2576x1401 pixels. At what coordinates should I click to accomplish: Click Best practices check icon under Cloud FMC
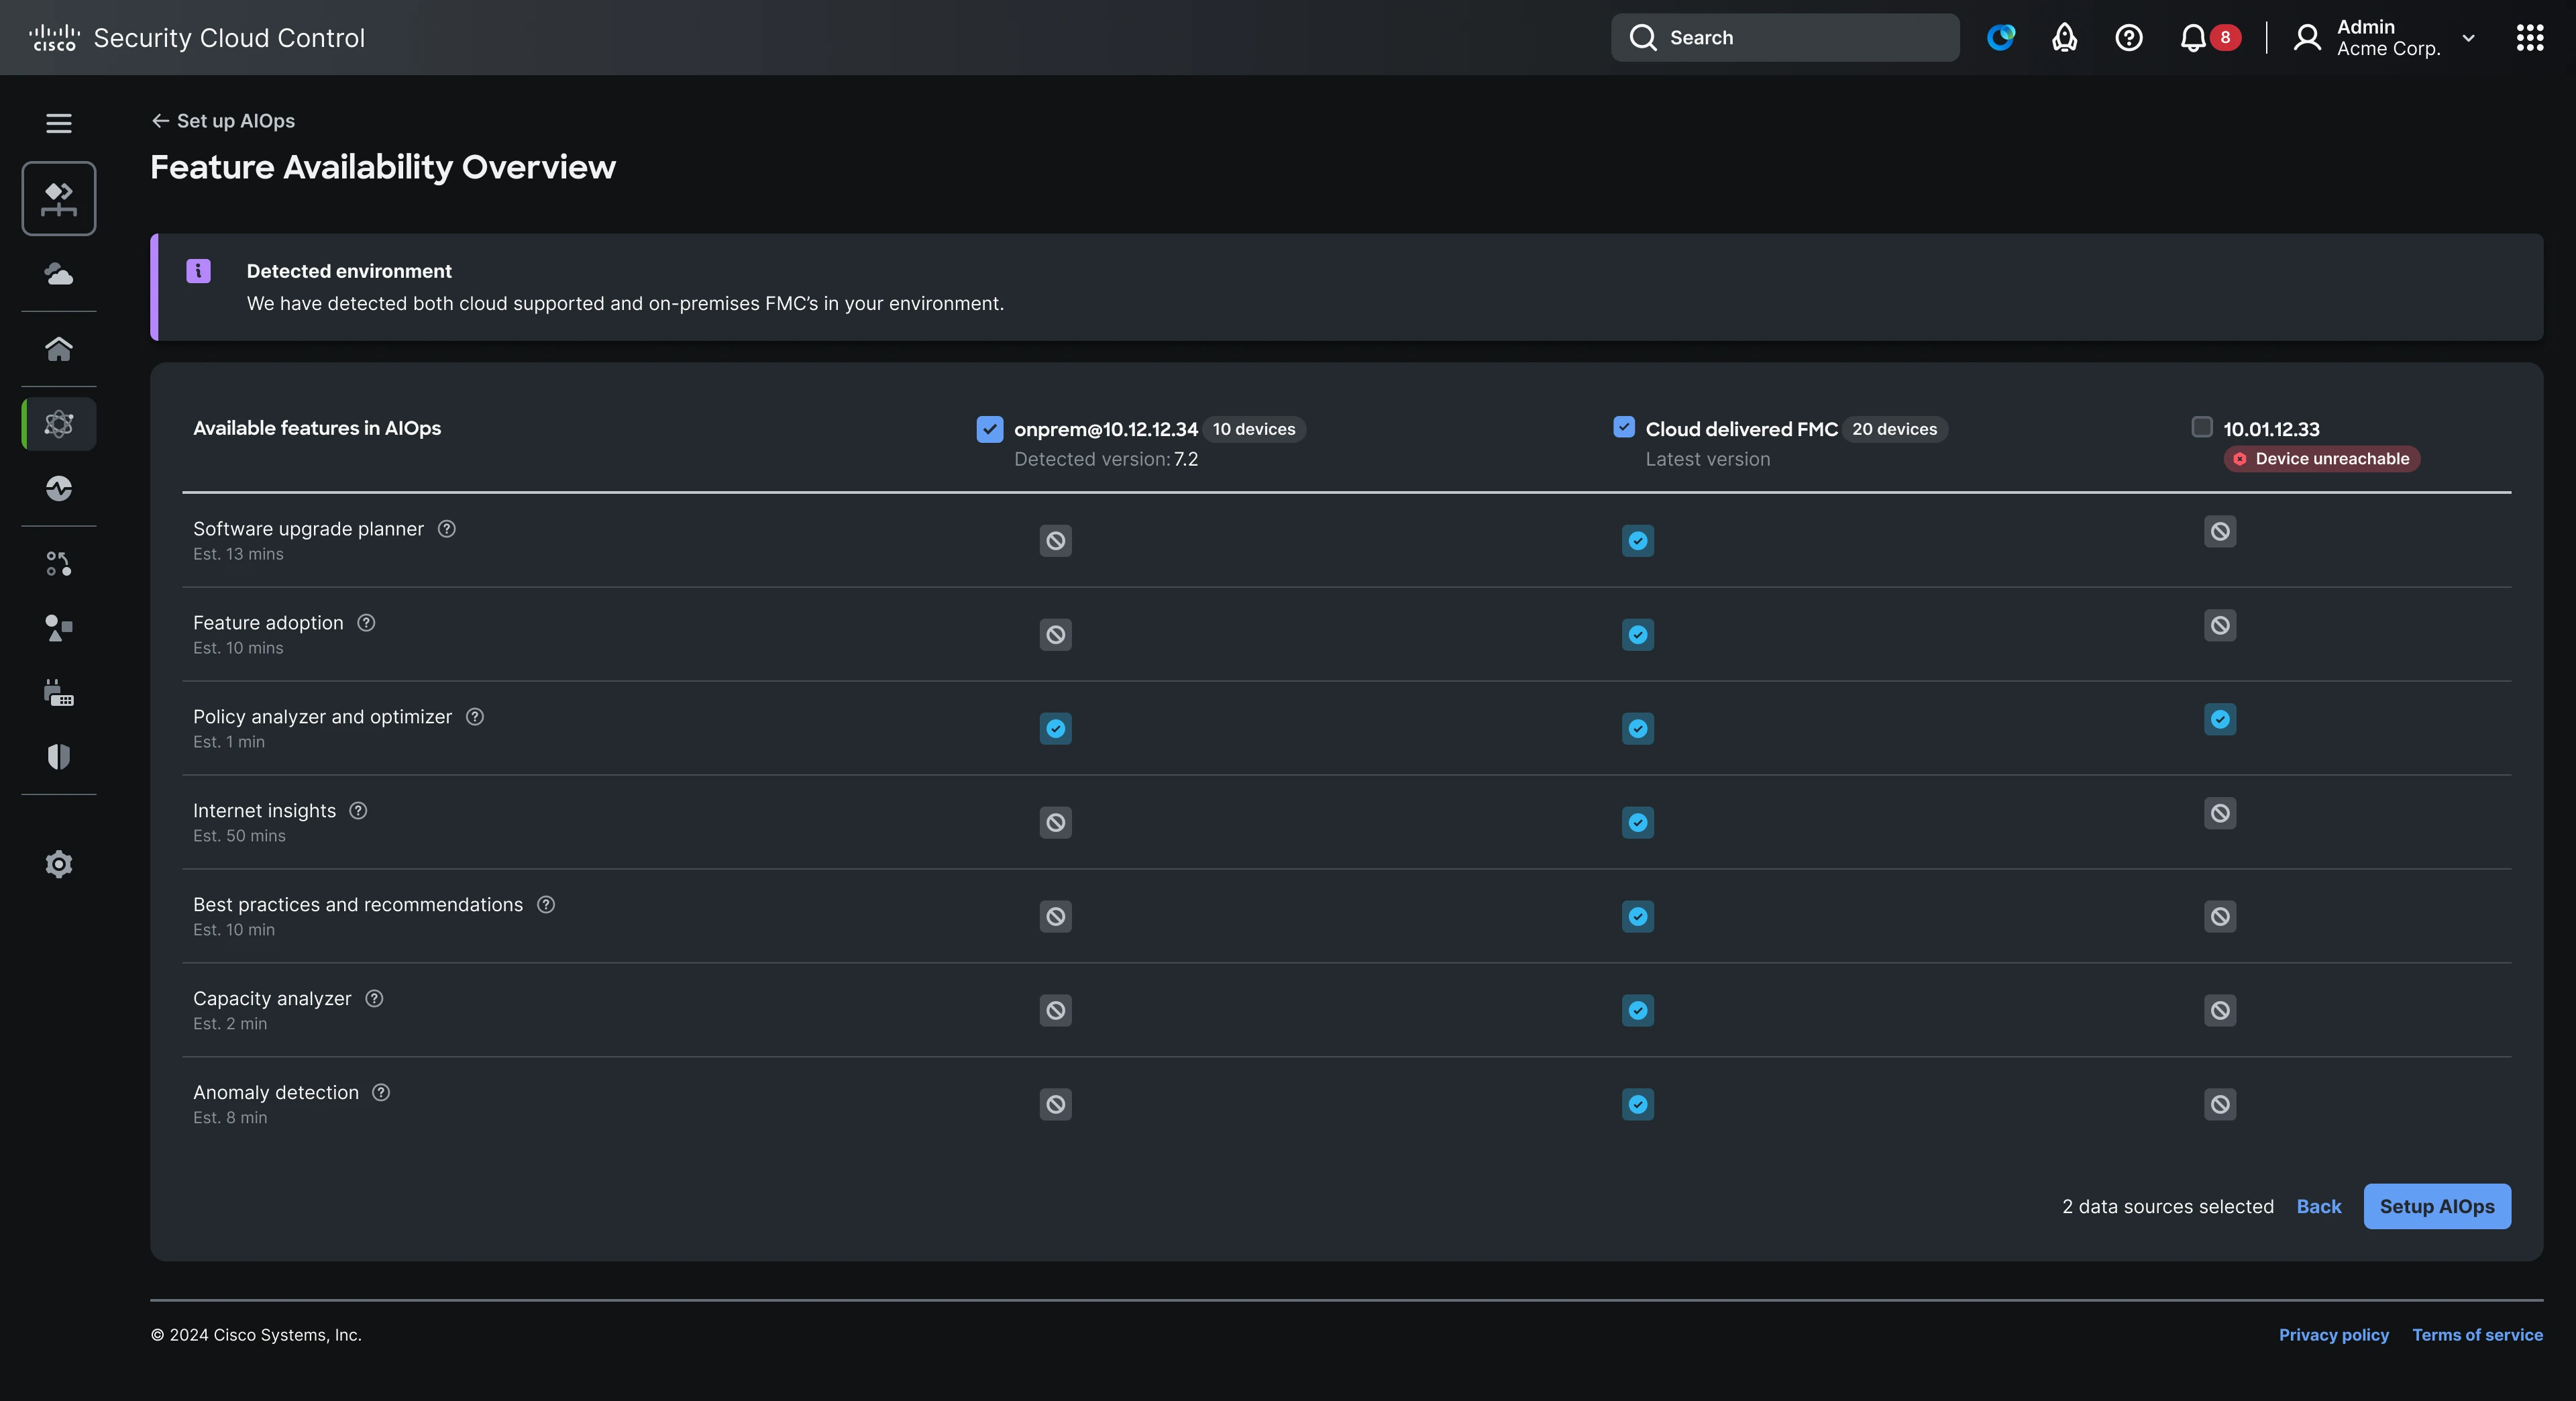1637,917
